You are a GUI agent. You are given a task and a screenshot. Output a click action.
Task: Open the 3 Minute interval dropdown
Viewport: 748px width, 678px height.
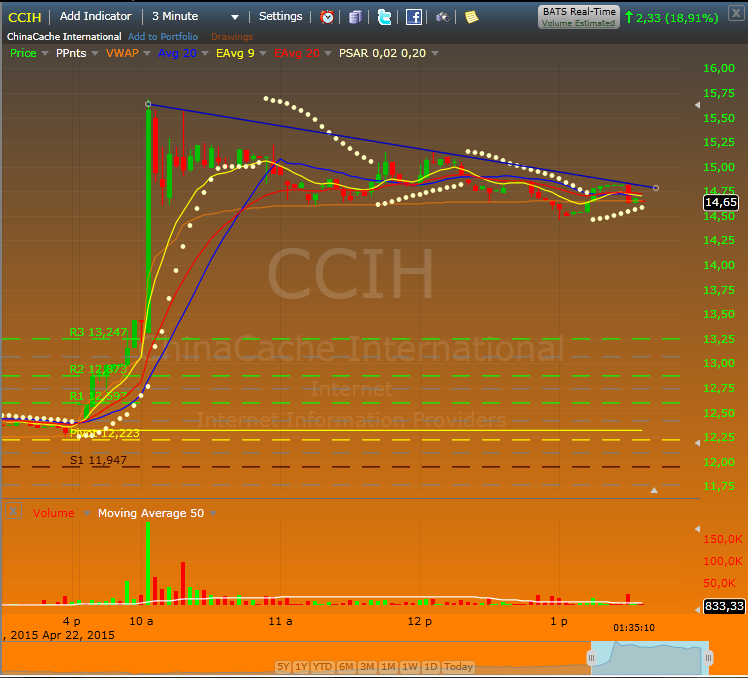tap(235, 17)
